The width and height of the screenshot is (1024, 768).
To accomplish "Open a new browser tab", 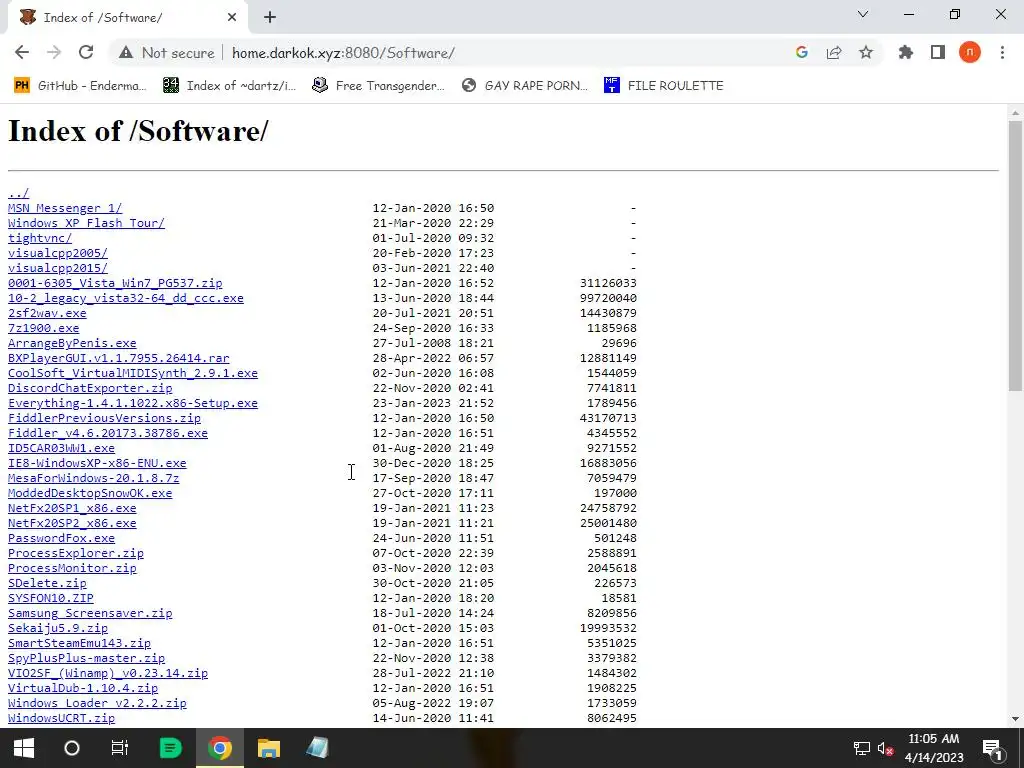I will [x=270, y=18].
